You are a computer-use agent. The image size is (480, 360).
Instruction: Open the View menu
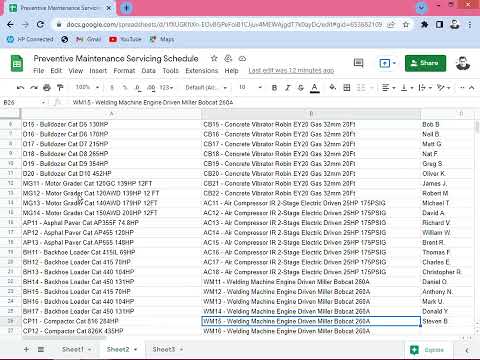[76, 71]
